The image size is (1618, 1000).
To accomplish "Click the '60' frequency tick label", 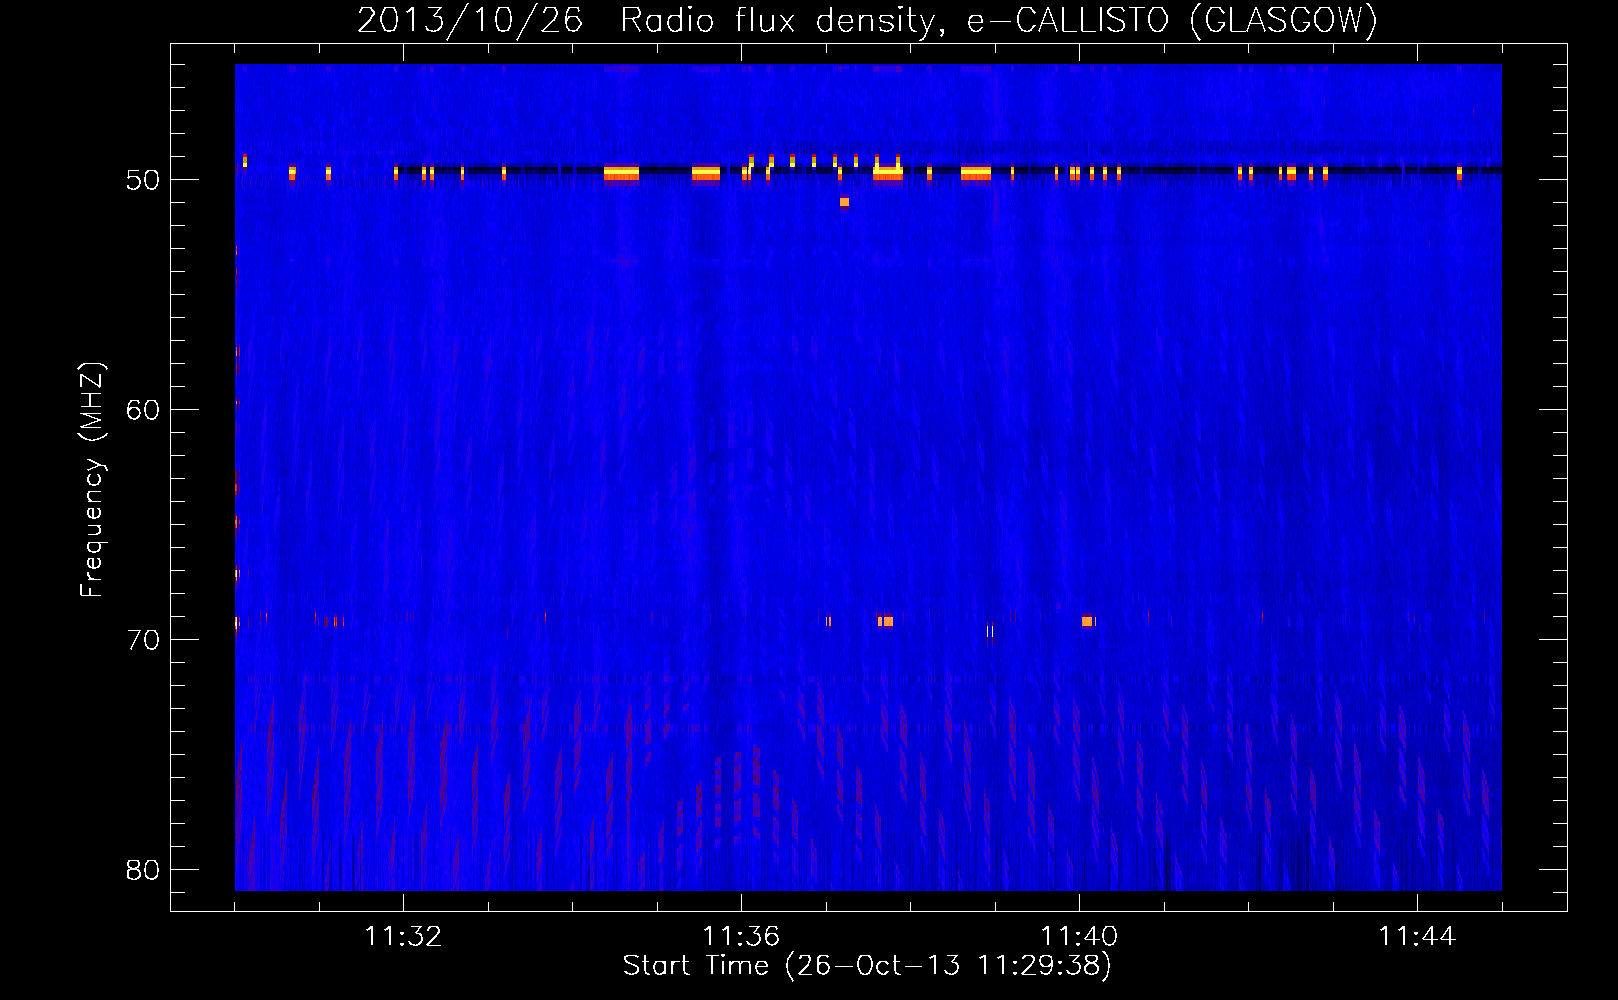I will [143, 409].
